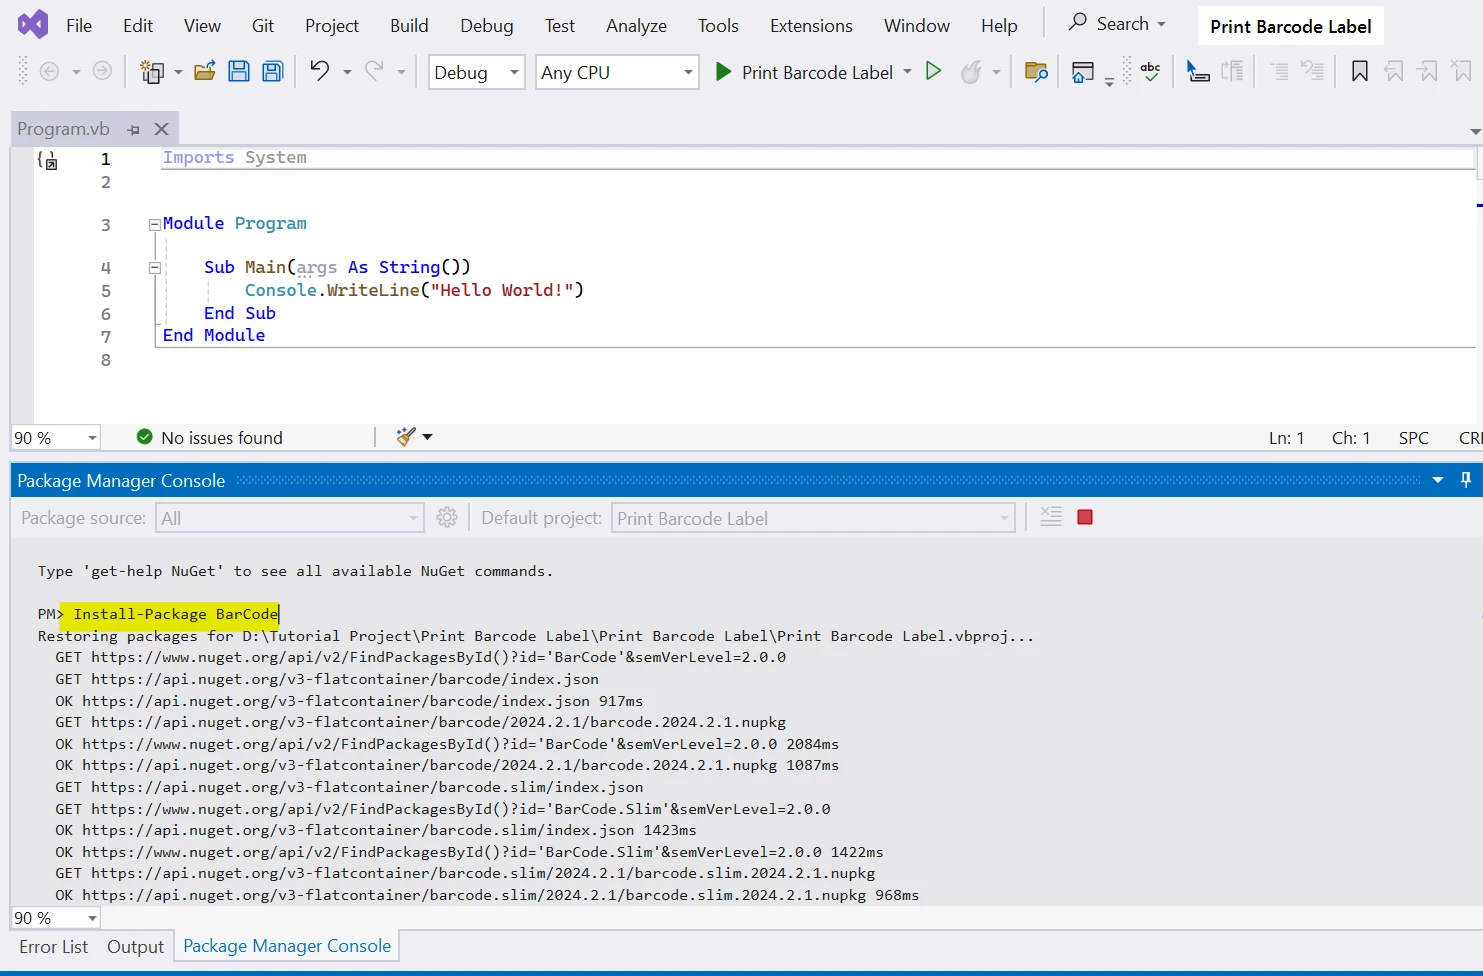Click the Open File folder icon
Image resolution: width=1483 pixels, height=976 pixels.
pos(204,72)
